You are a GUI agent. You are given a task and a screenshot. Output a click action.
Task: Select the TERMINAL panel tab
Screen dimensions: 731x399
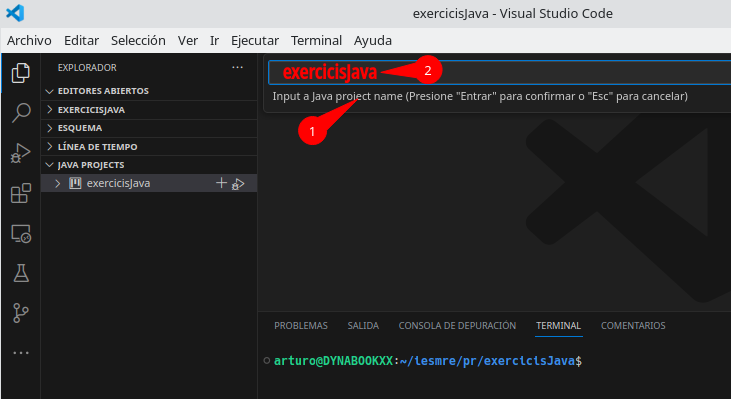(558, 325)
